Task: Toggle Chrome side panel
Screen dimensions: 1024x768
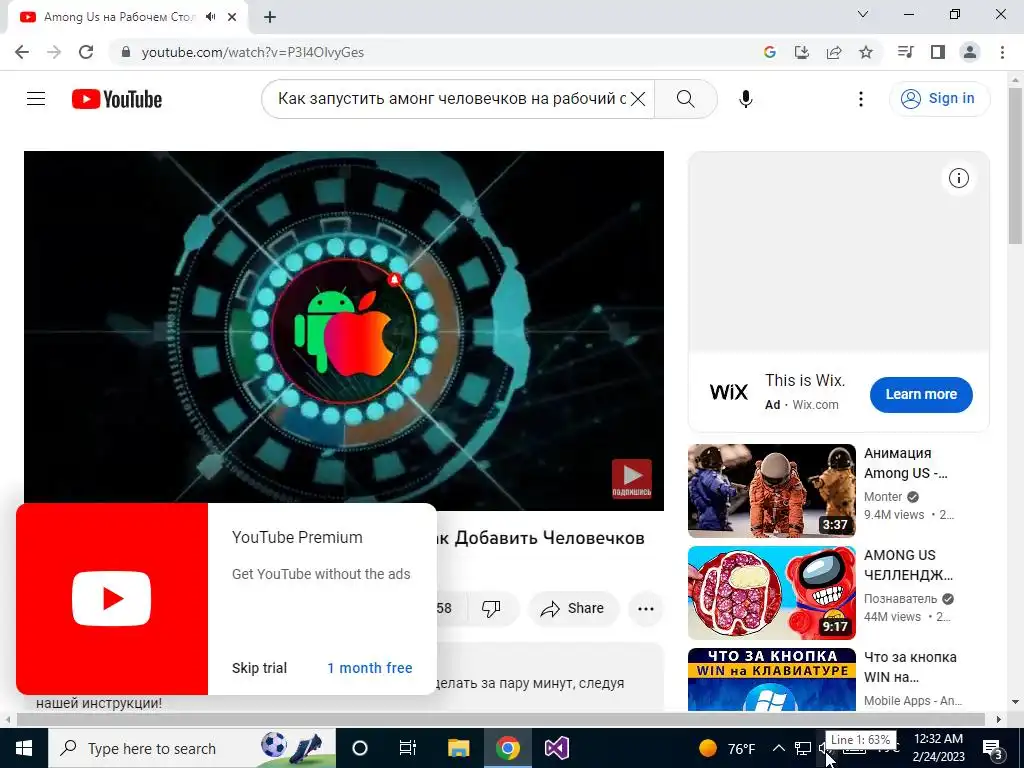Action: pyautogui.click(x=938, y=52)
